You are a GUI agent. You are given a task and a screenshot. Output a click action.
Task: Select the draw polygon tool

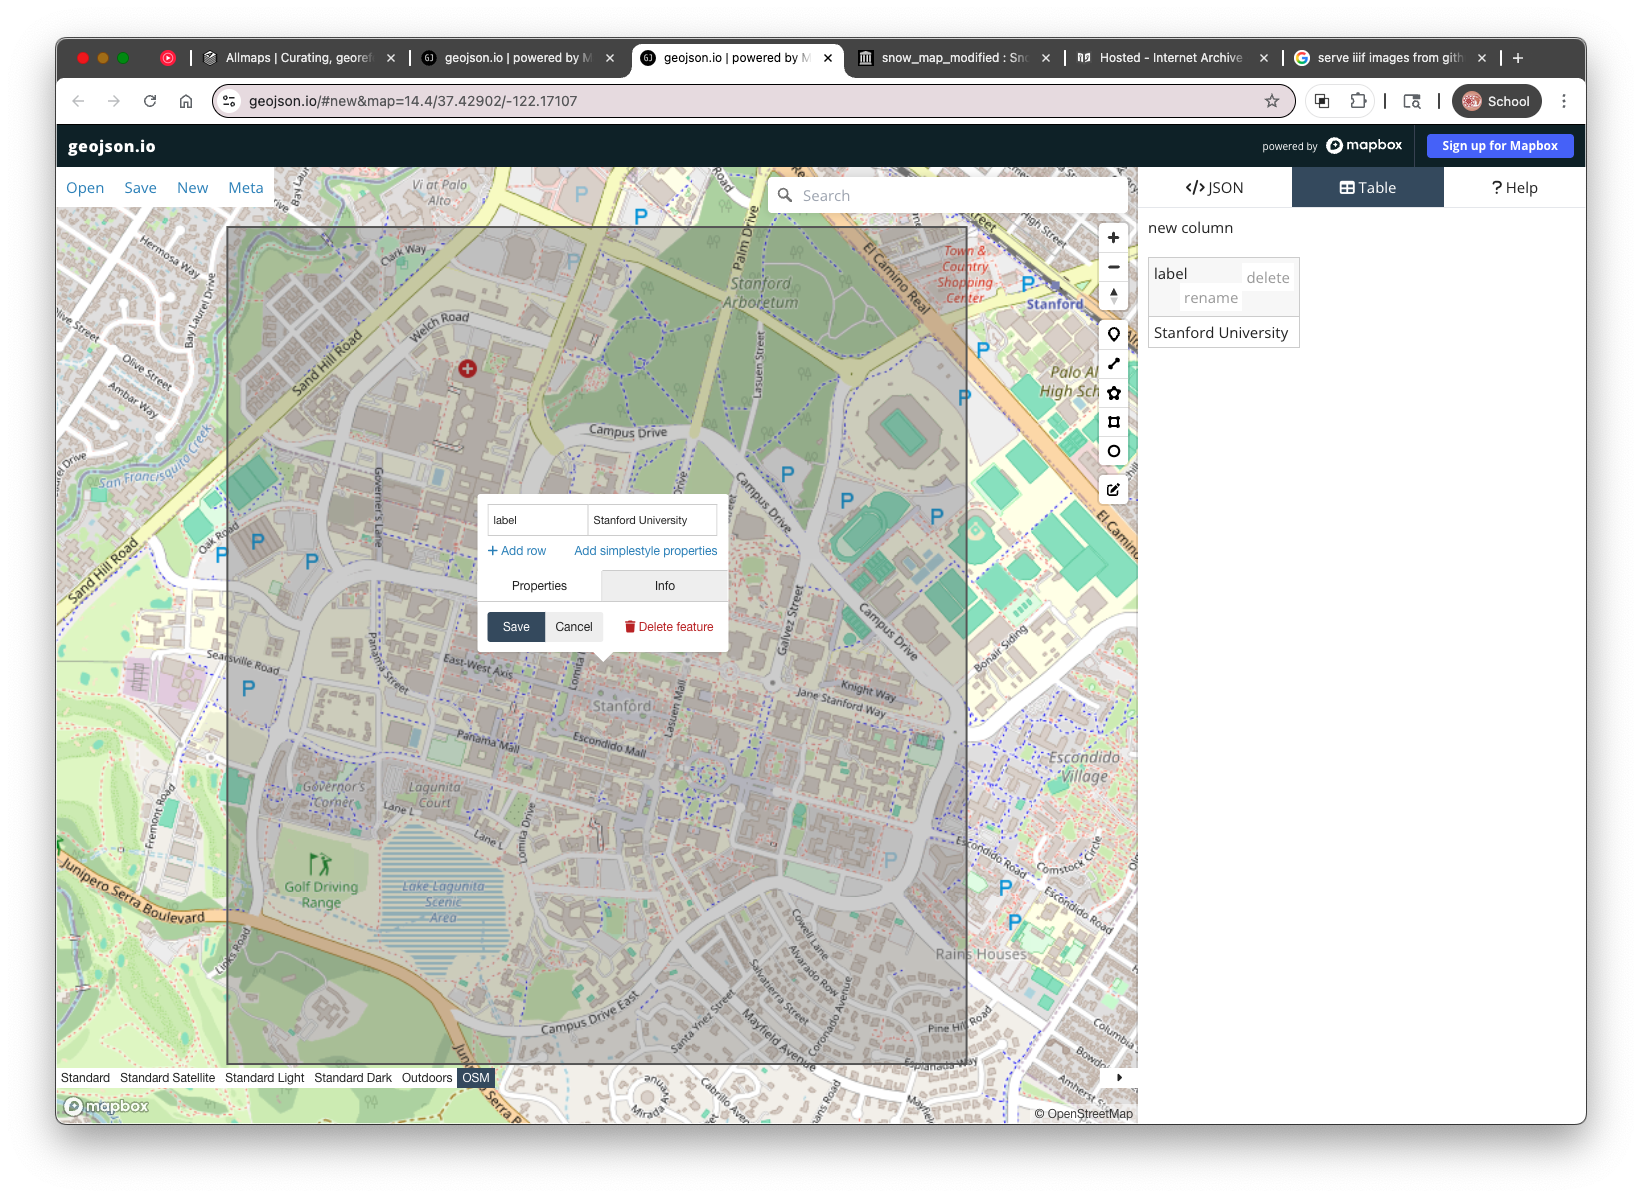[1113, 393]
